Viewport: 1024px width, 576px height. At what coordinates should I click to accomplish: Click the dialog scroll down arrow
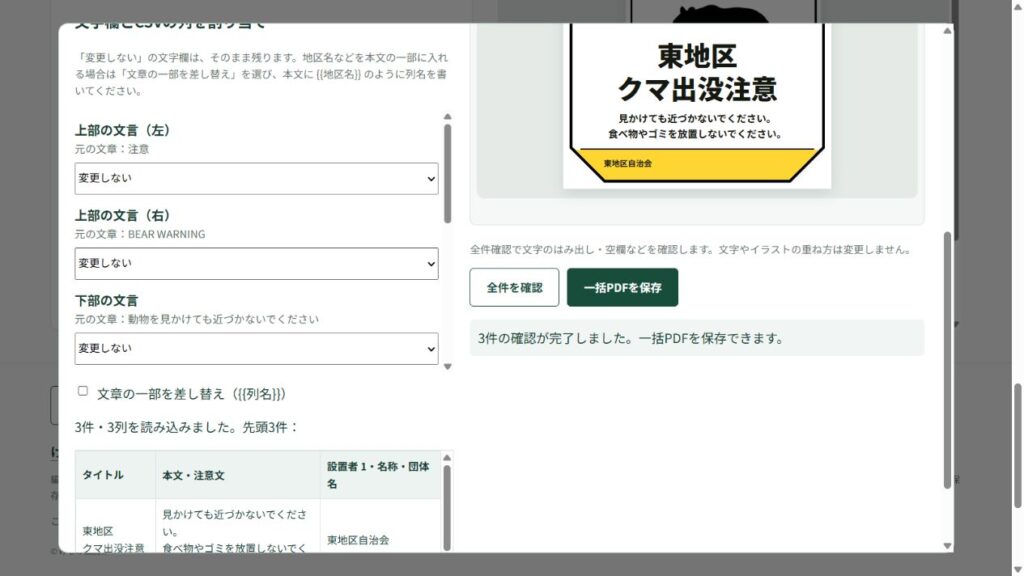[947, 546]
